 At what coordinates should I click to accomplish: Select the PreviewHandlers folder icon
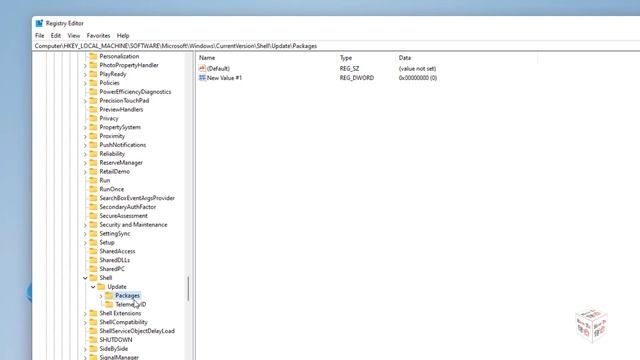click(93, 109)
